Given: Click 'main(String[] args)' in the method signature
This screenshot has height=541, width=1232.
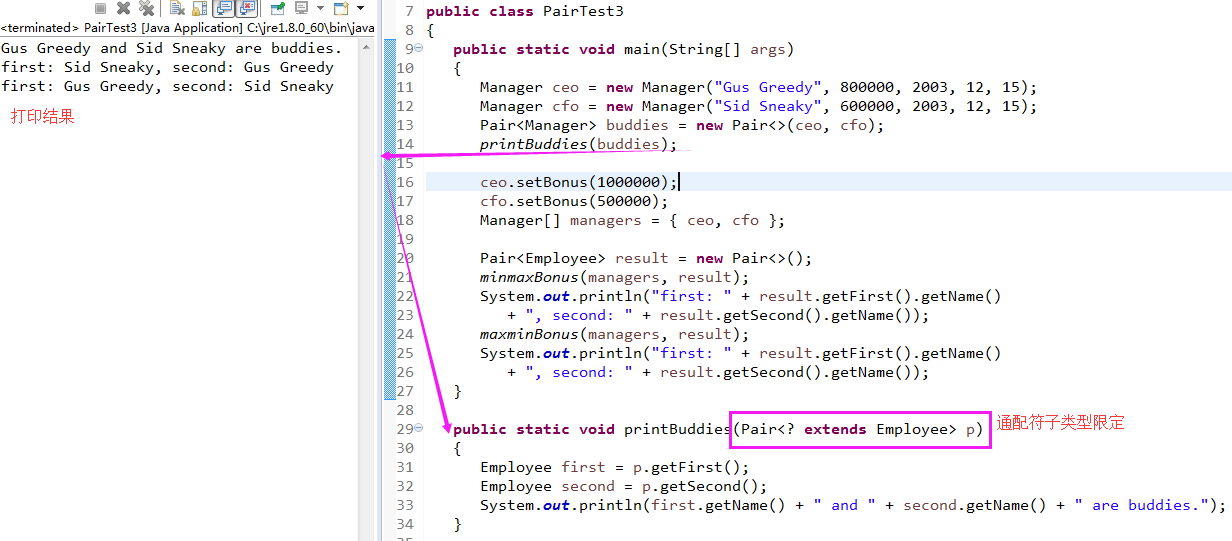Looking at the screenshot, I should [709, 49].
